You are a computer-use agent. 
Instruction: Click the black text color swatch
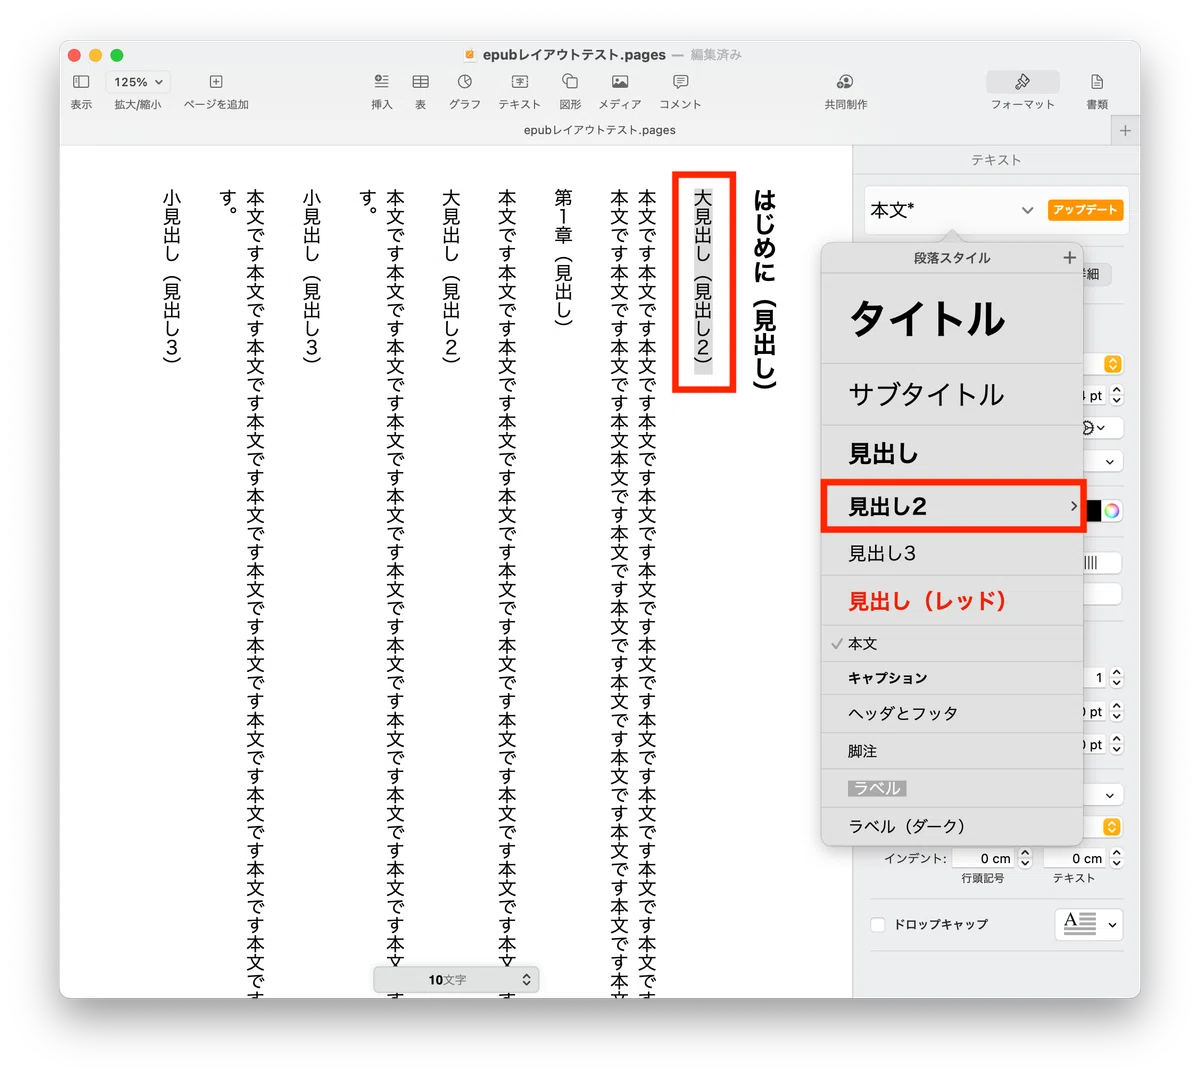point(1094,511)
